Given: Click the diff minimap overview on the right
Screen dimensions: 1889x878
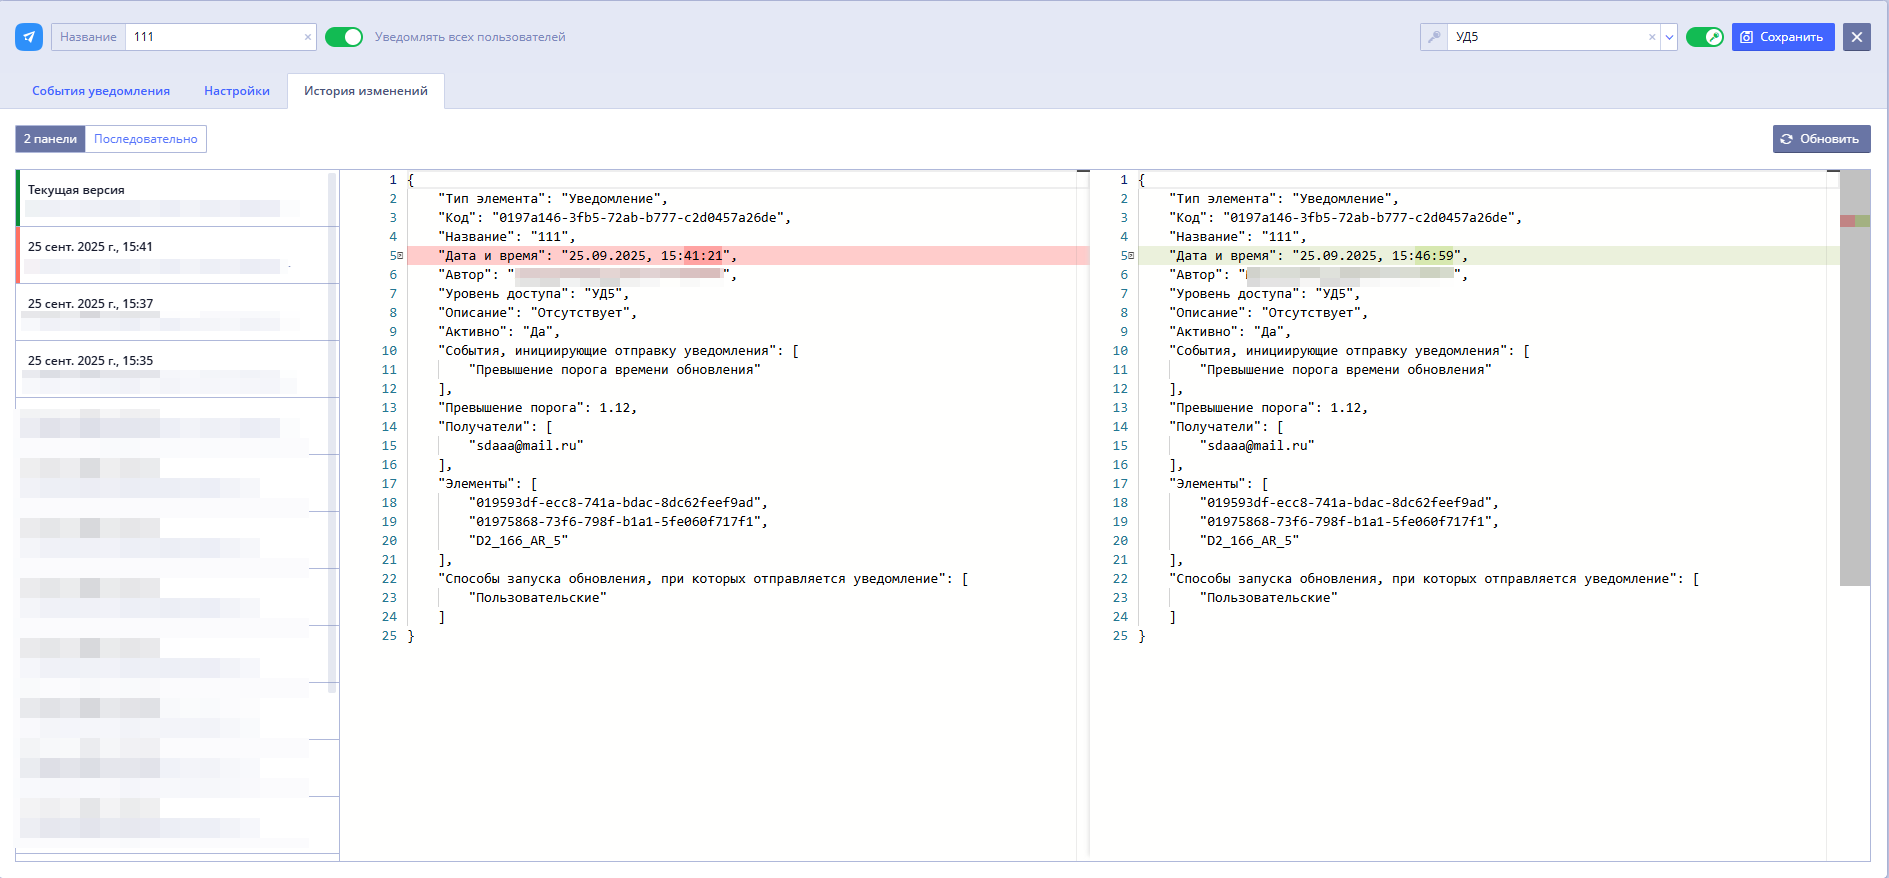Looking at the screenshot, I should 1854,378.
